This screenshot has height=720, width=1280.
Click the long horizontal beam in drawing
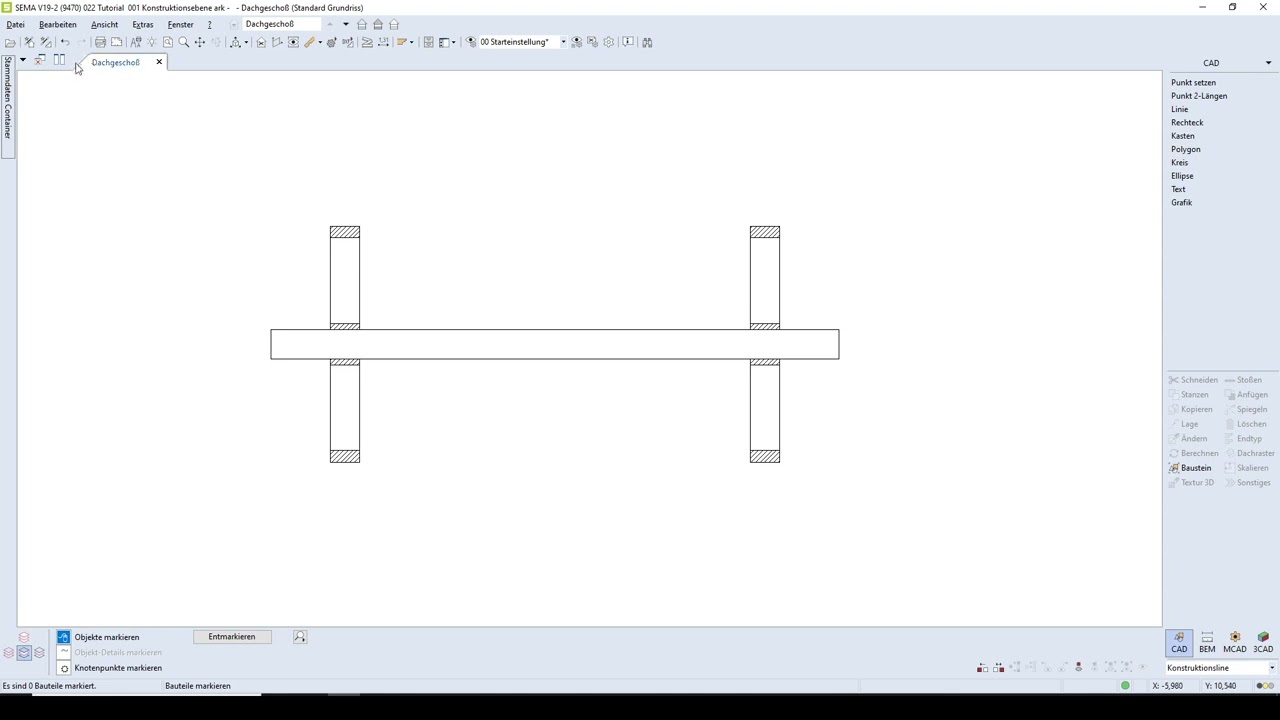tap(555, 344)
